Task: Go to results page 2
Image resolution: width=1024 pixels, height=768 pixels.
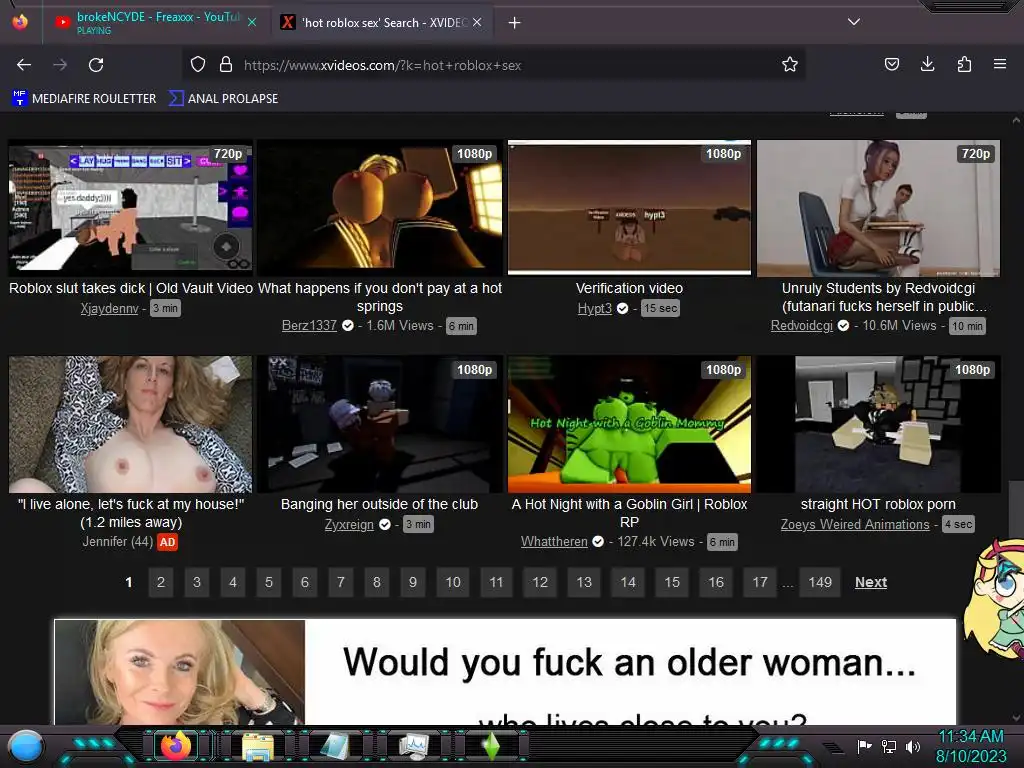Action: pyautogui.click(x=161, y=582)
